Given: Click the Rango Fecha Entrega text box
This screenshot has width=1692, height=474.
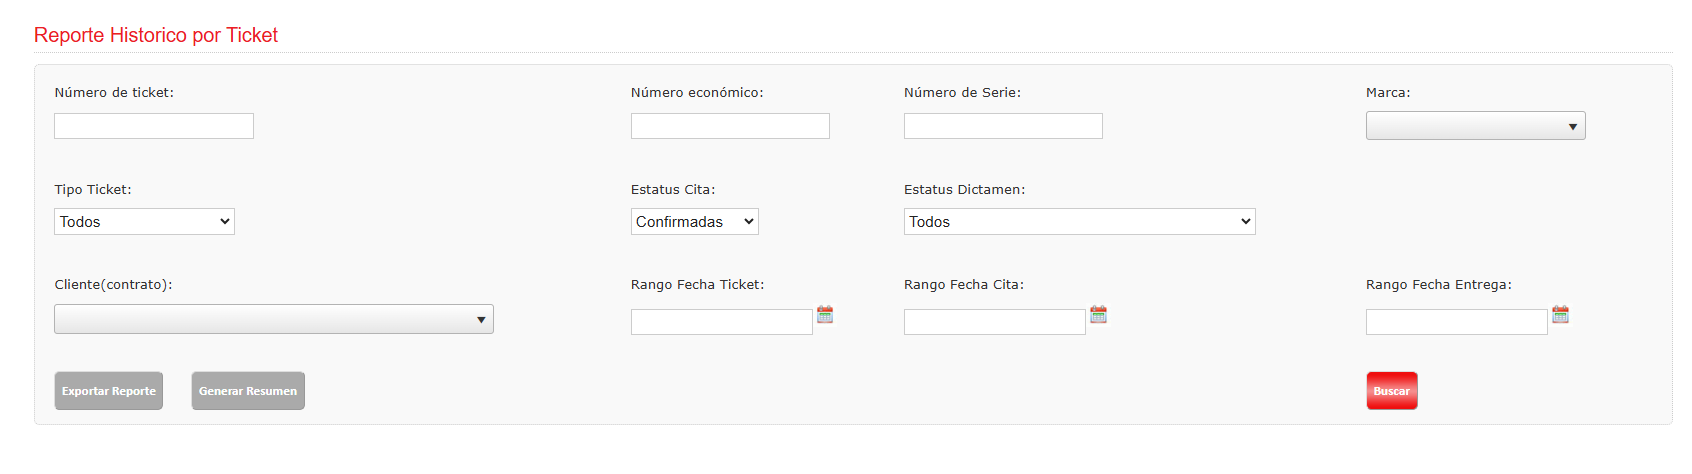Looking at the screenshot, I should (1457, 322).
